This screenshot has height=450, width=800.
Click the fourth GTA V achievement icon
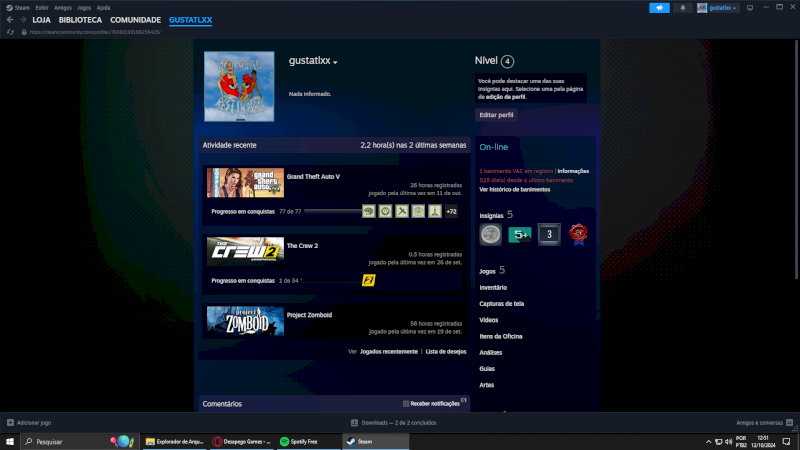tap(418, 211)
